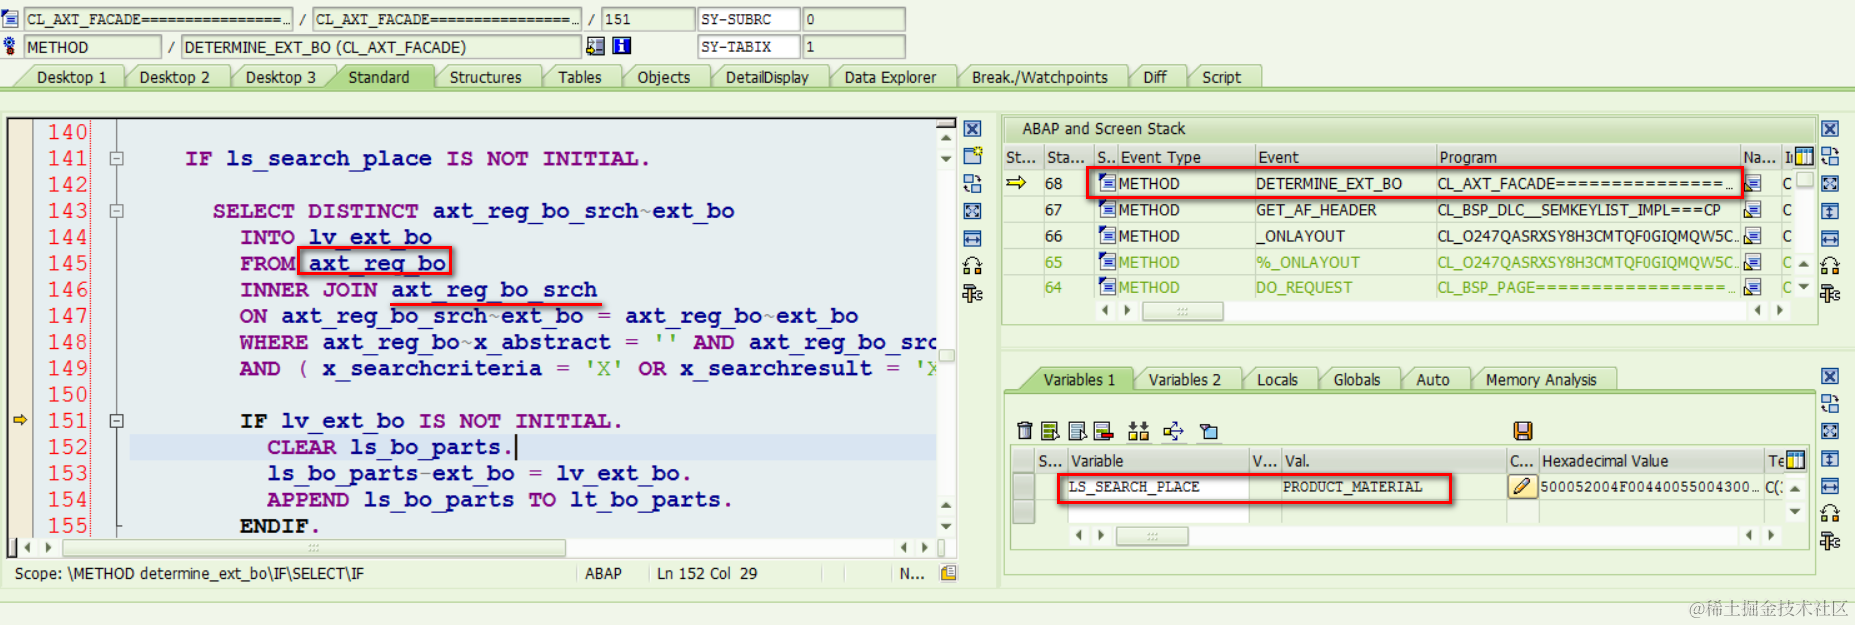Click the SY-SUBRC variable field

click(748, 19)
